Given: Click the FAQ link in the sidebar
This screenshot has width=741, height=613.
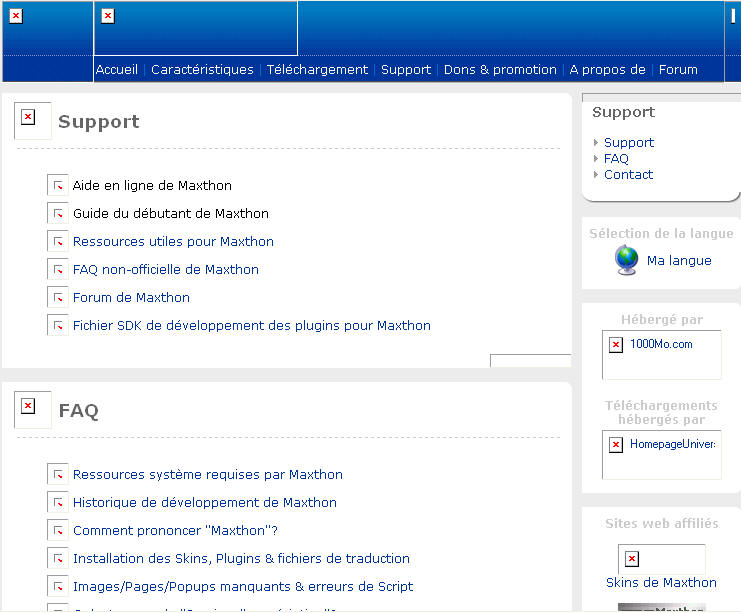Looking at the screenshot, I should point(616,158).
